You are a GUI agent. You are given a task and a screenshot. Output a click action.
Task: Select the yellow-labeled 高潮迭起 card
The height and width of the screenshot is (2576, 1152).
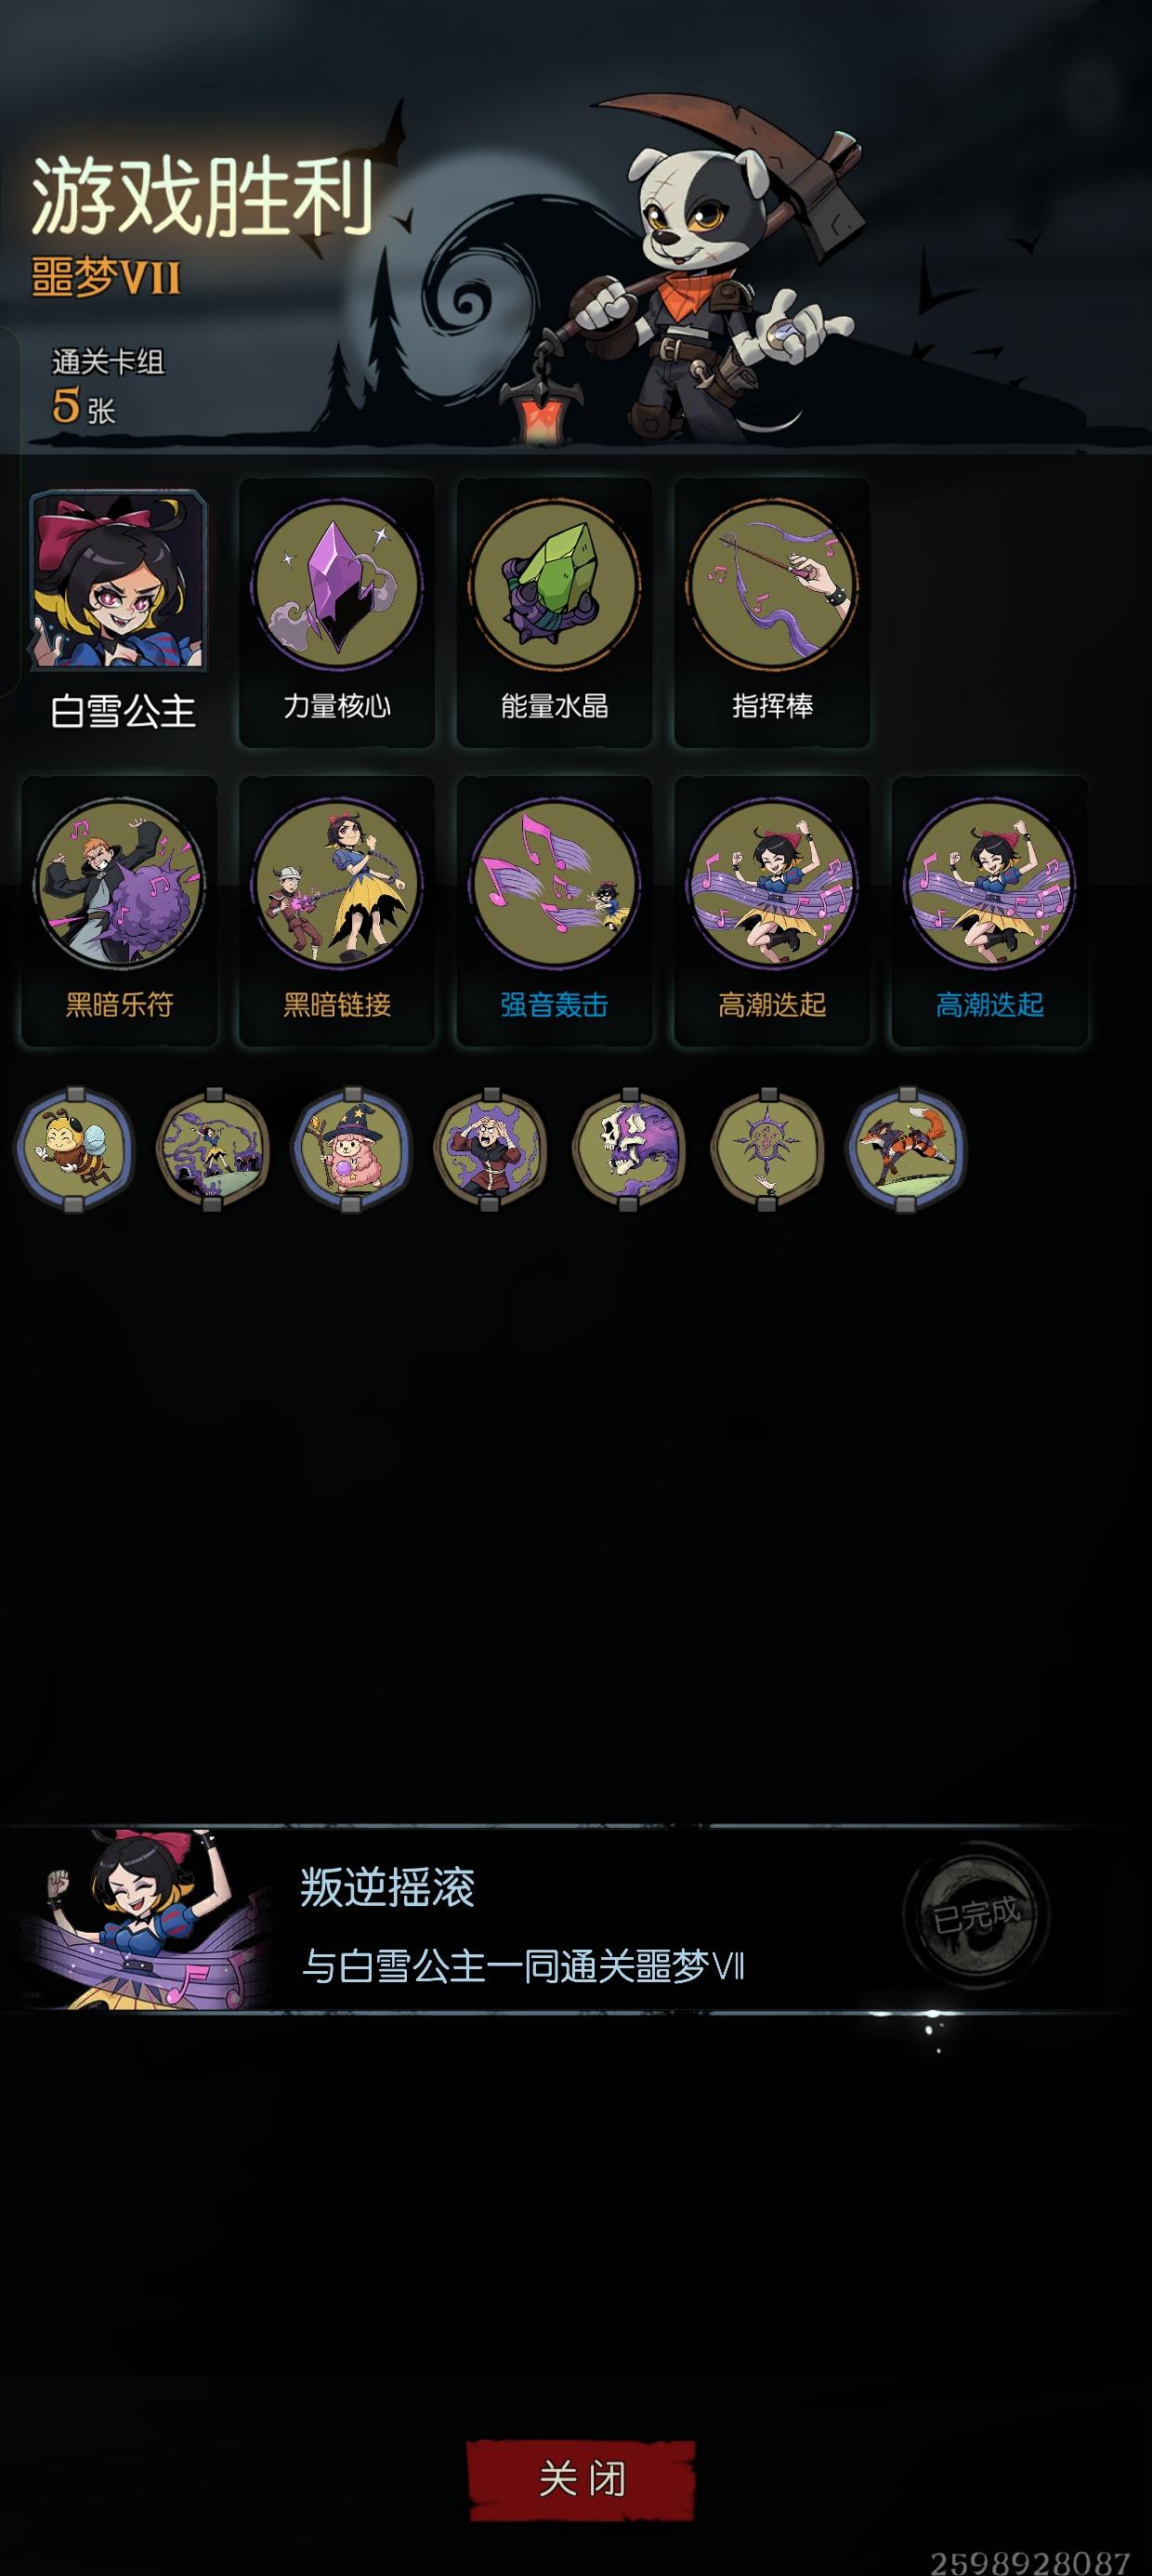pos(772,911)
